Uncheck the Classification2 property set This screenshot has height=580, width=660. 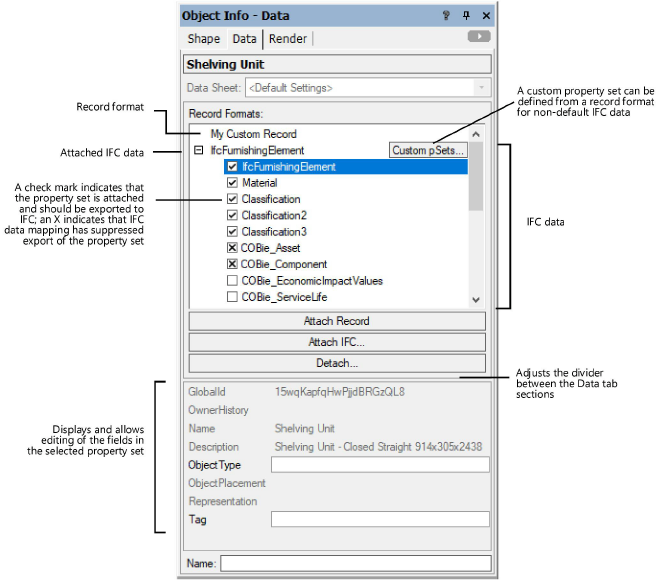(232, 215)
